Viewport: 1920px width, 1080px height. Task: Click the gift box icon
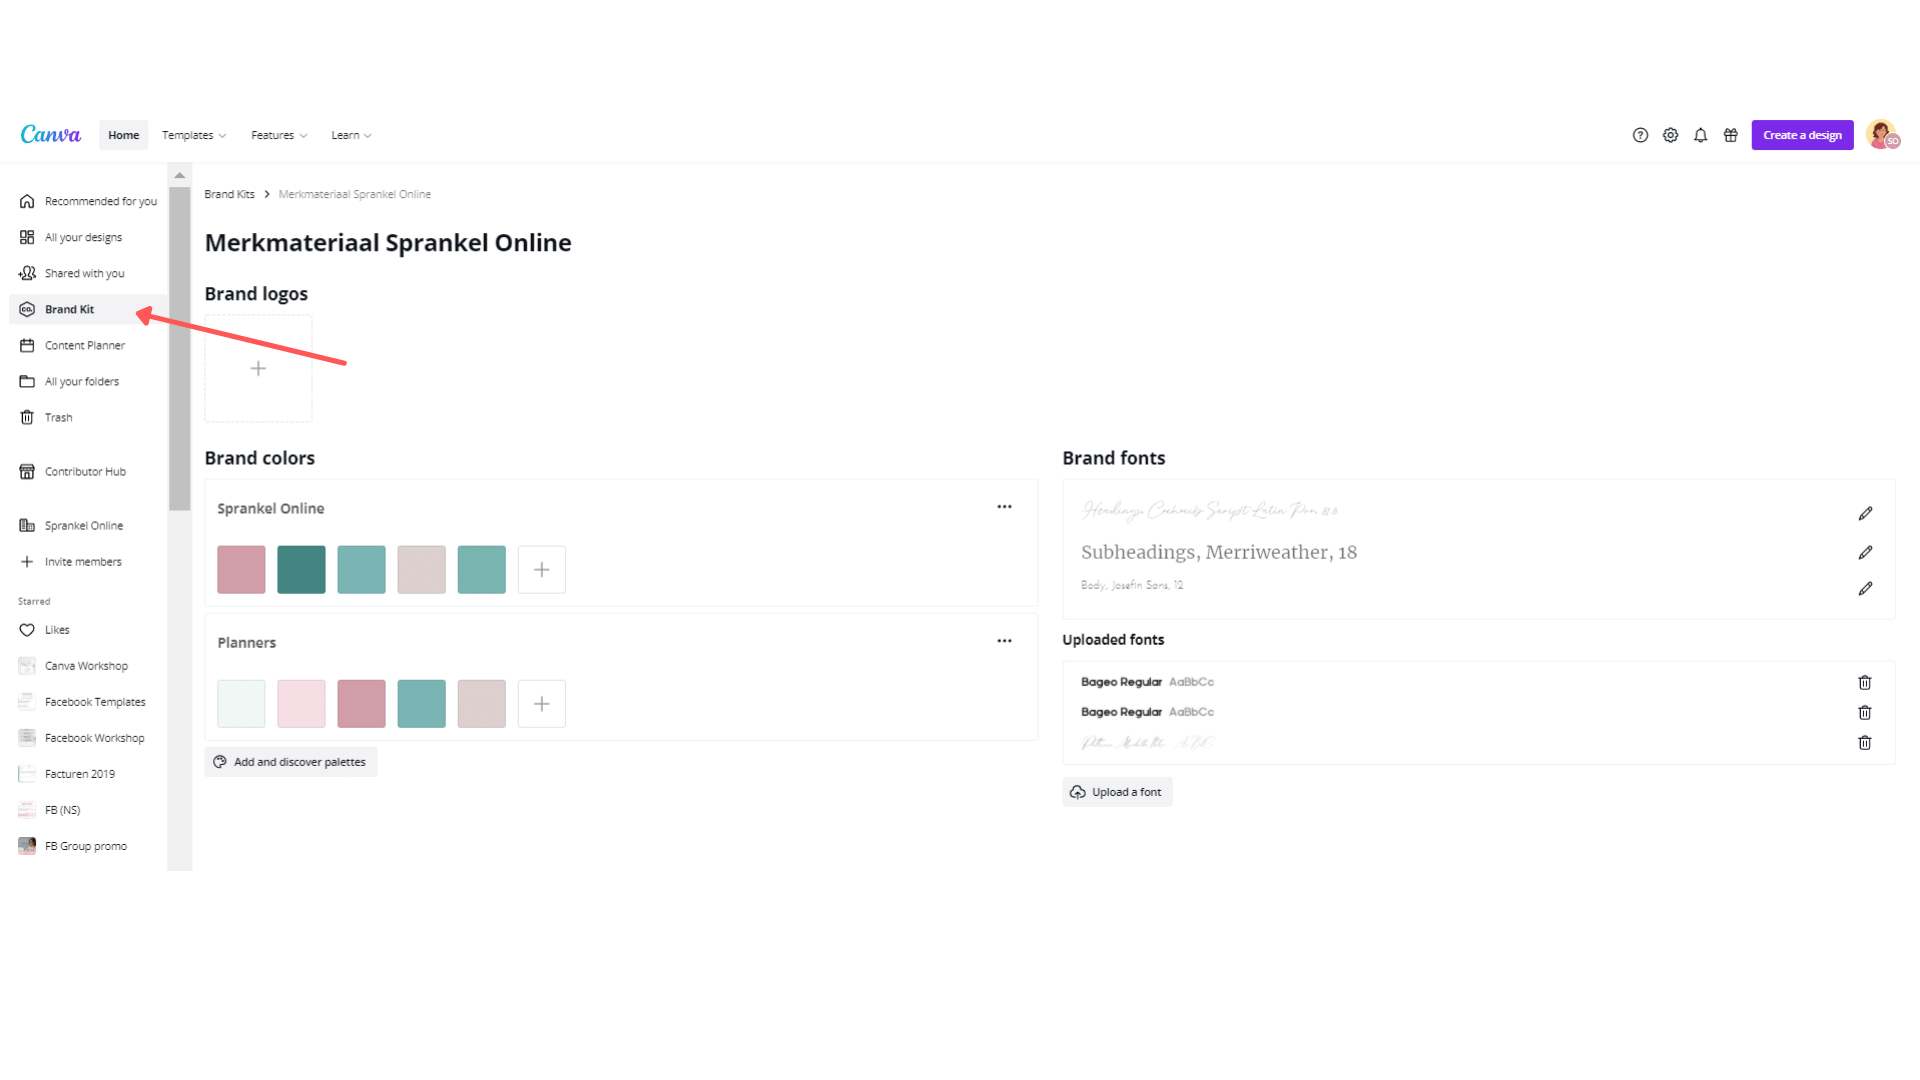(x=1730, y=135)
